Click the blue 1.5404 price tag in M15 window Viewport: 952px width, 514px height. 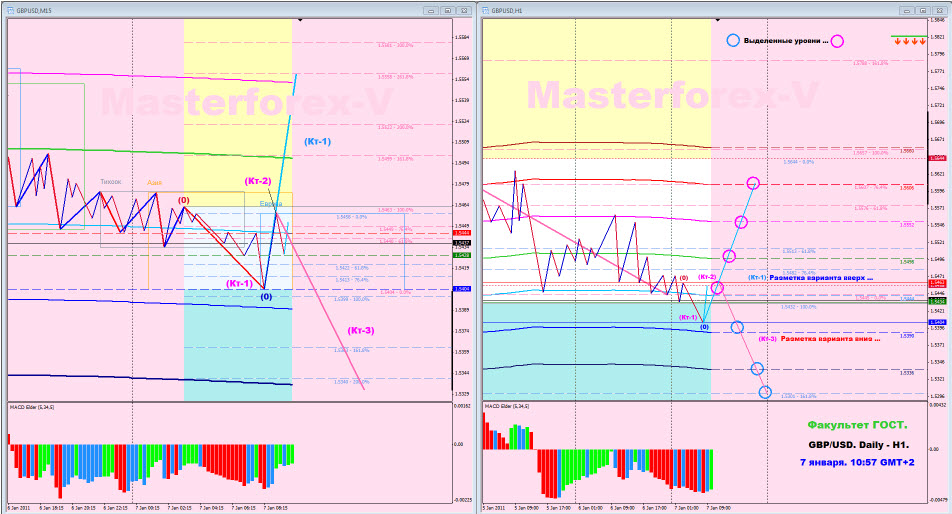[461, 289]
